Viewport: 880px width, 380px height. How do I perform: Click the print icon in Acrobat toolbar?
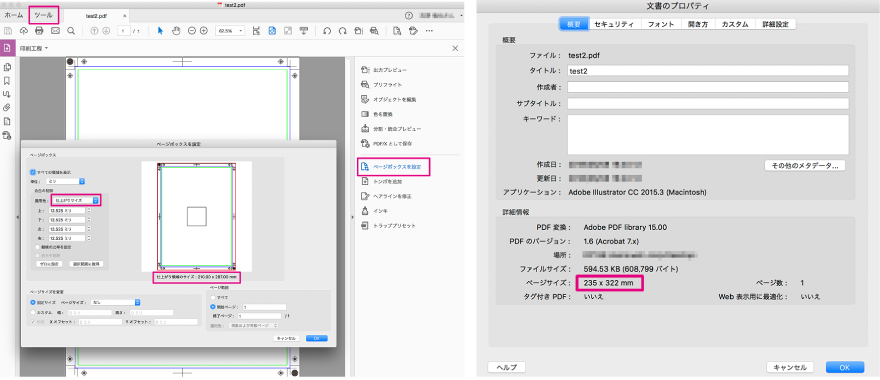pos(39,30)
